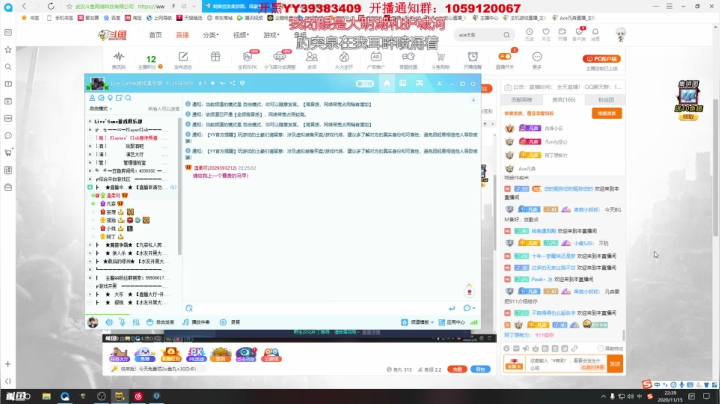Screen dimensions: 720x404
Task: Click the 播放伴奏 music button in YY bar
Action: (x=196, y=322)
